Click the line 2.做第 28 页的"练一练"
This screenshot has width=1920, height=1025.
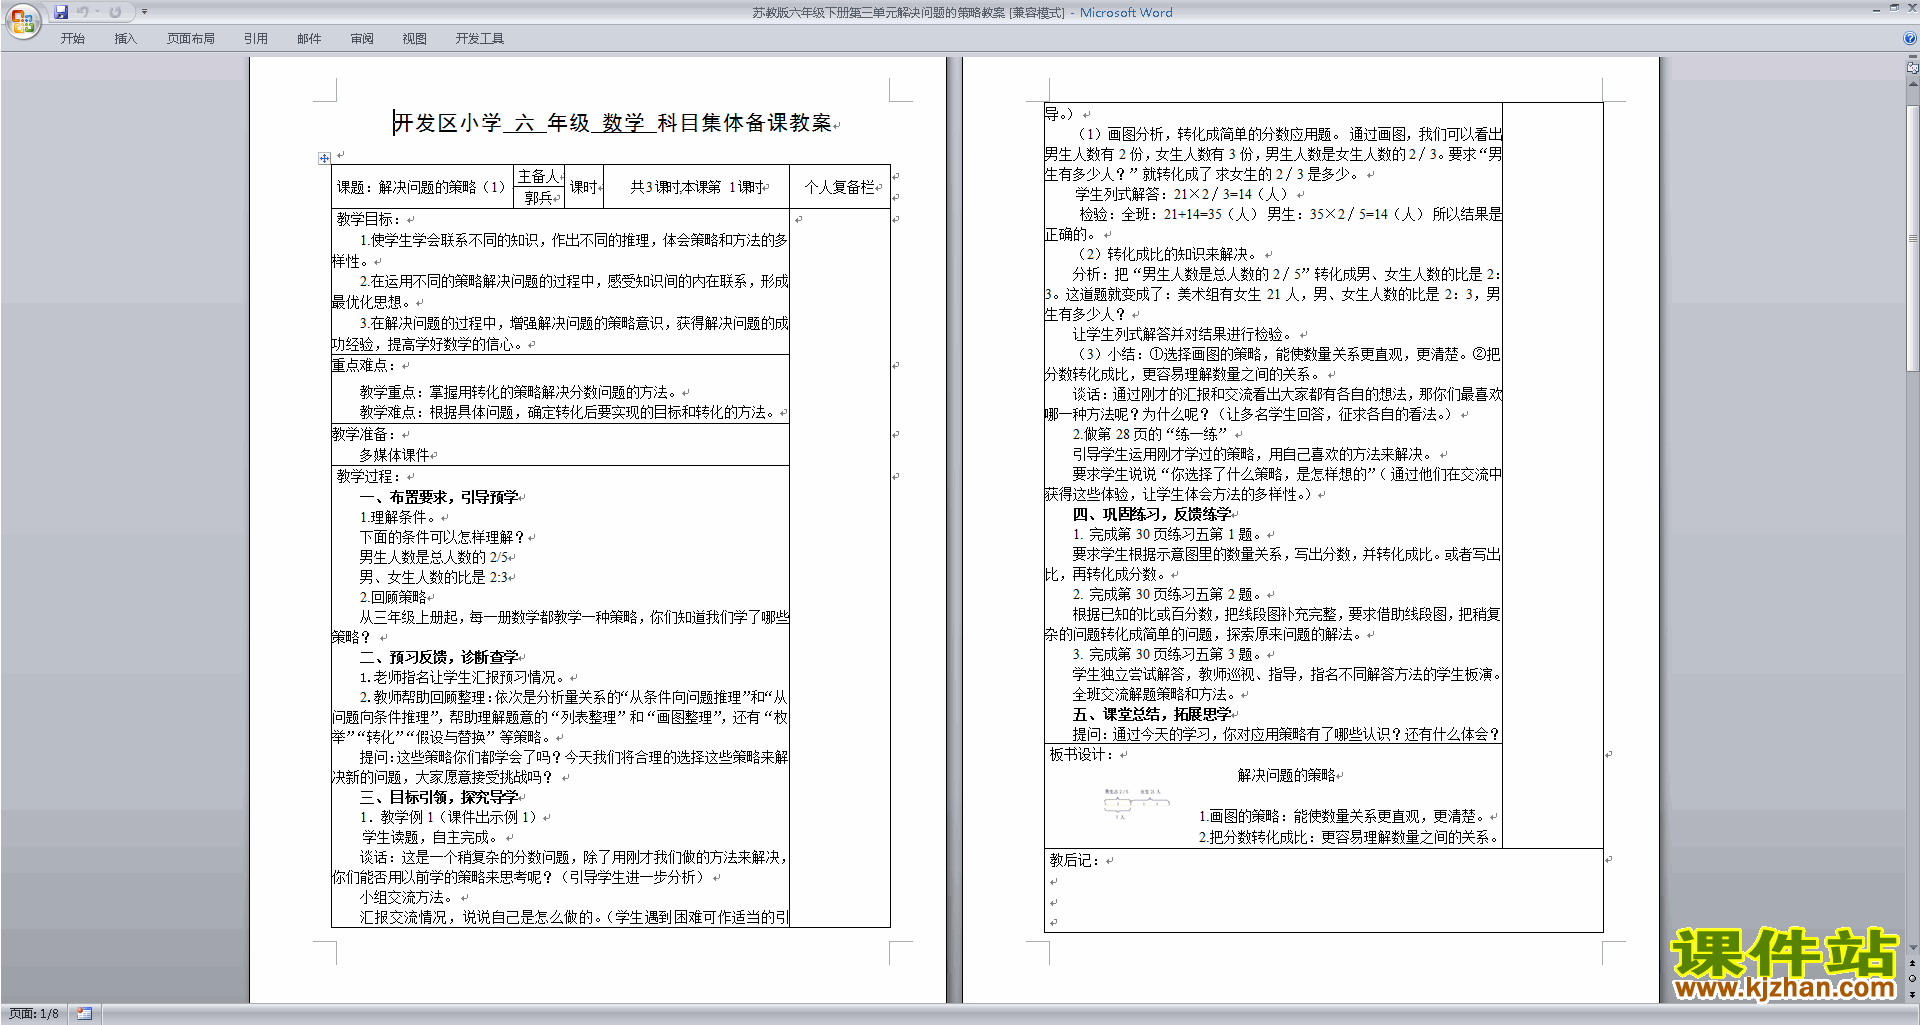click(1150, 434)
